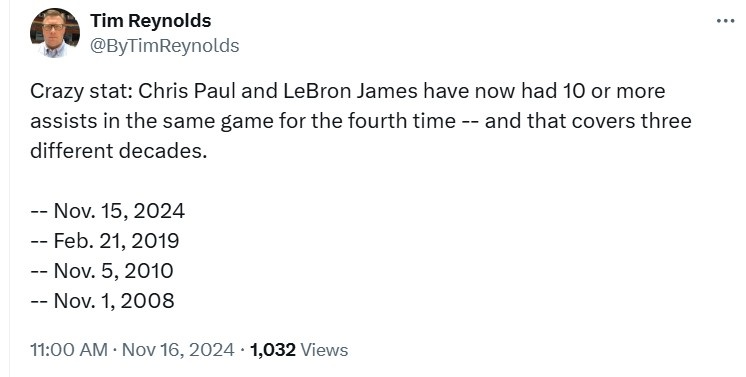Click the '-- Nov. 5, 2010' line
This screenshot has height=377, width=746.
(102, 271)
